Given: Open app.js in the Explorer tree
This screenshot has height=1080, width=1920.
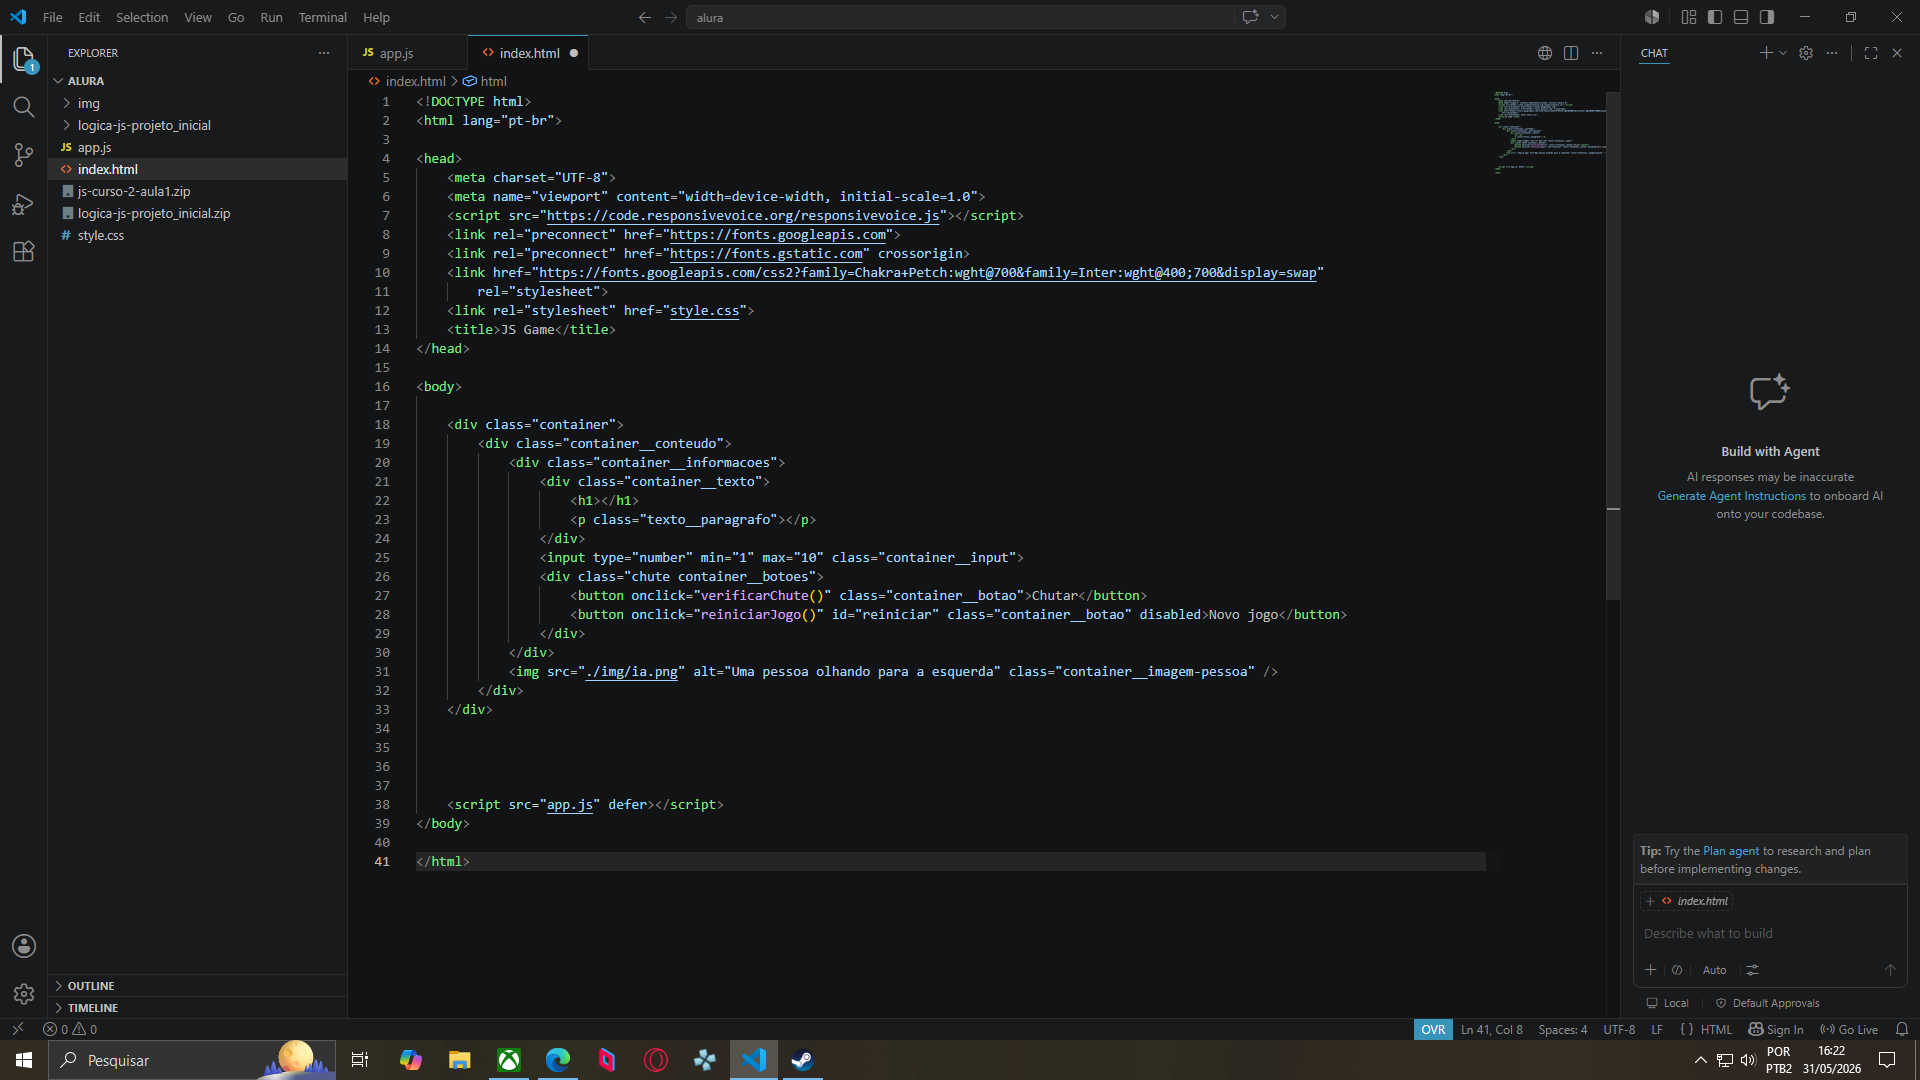Looking at the screenshot, I should pyautogui.click(x=197, y=147).
